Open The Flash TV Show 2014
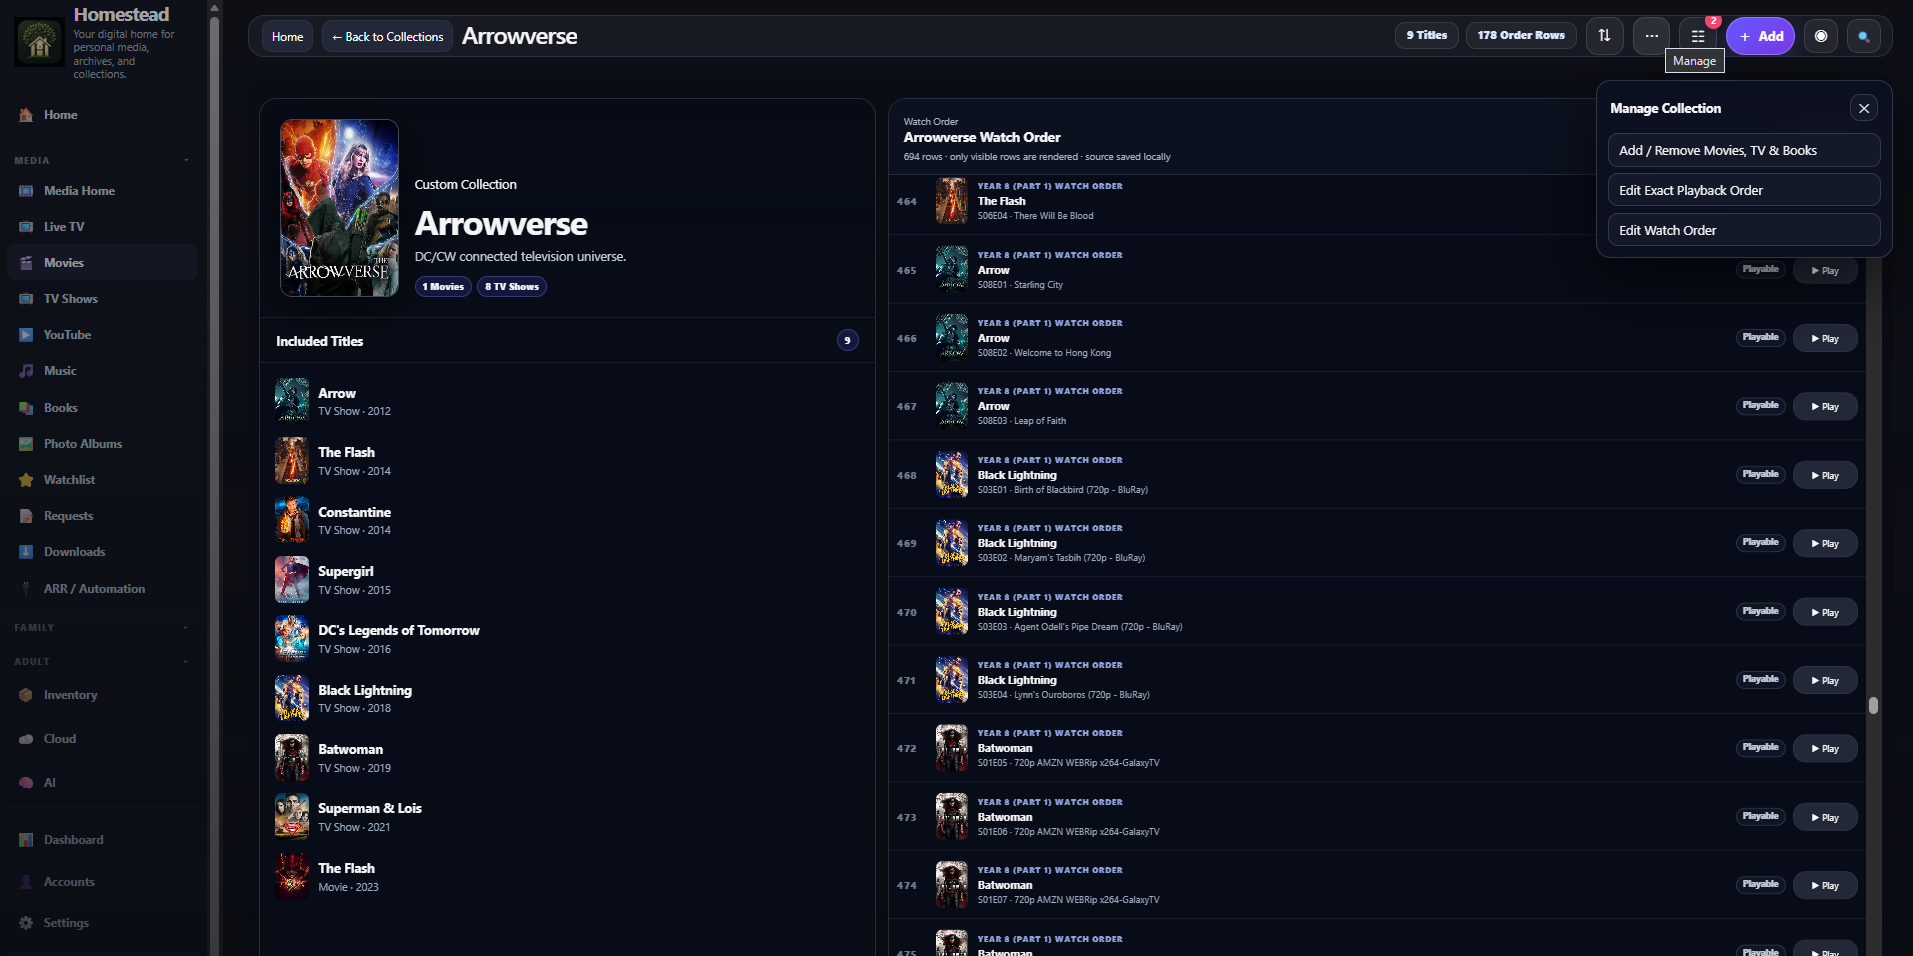Screen dimensions: 1913x956 [567, 461]
